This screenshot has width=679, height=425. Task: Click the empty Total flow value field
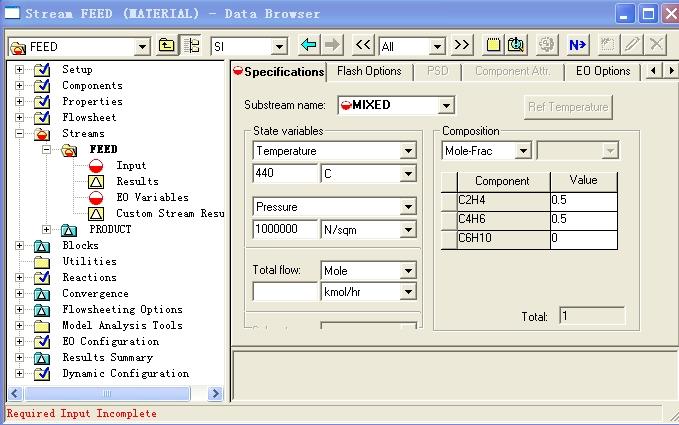(x=285, y=292)
